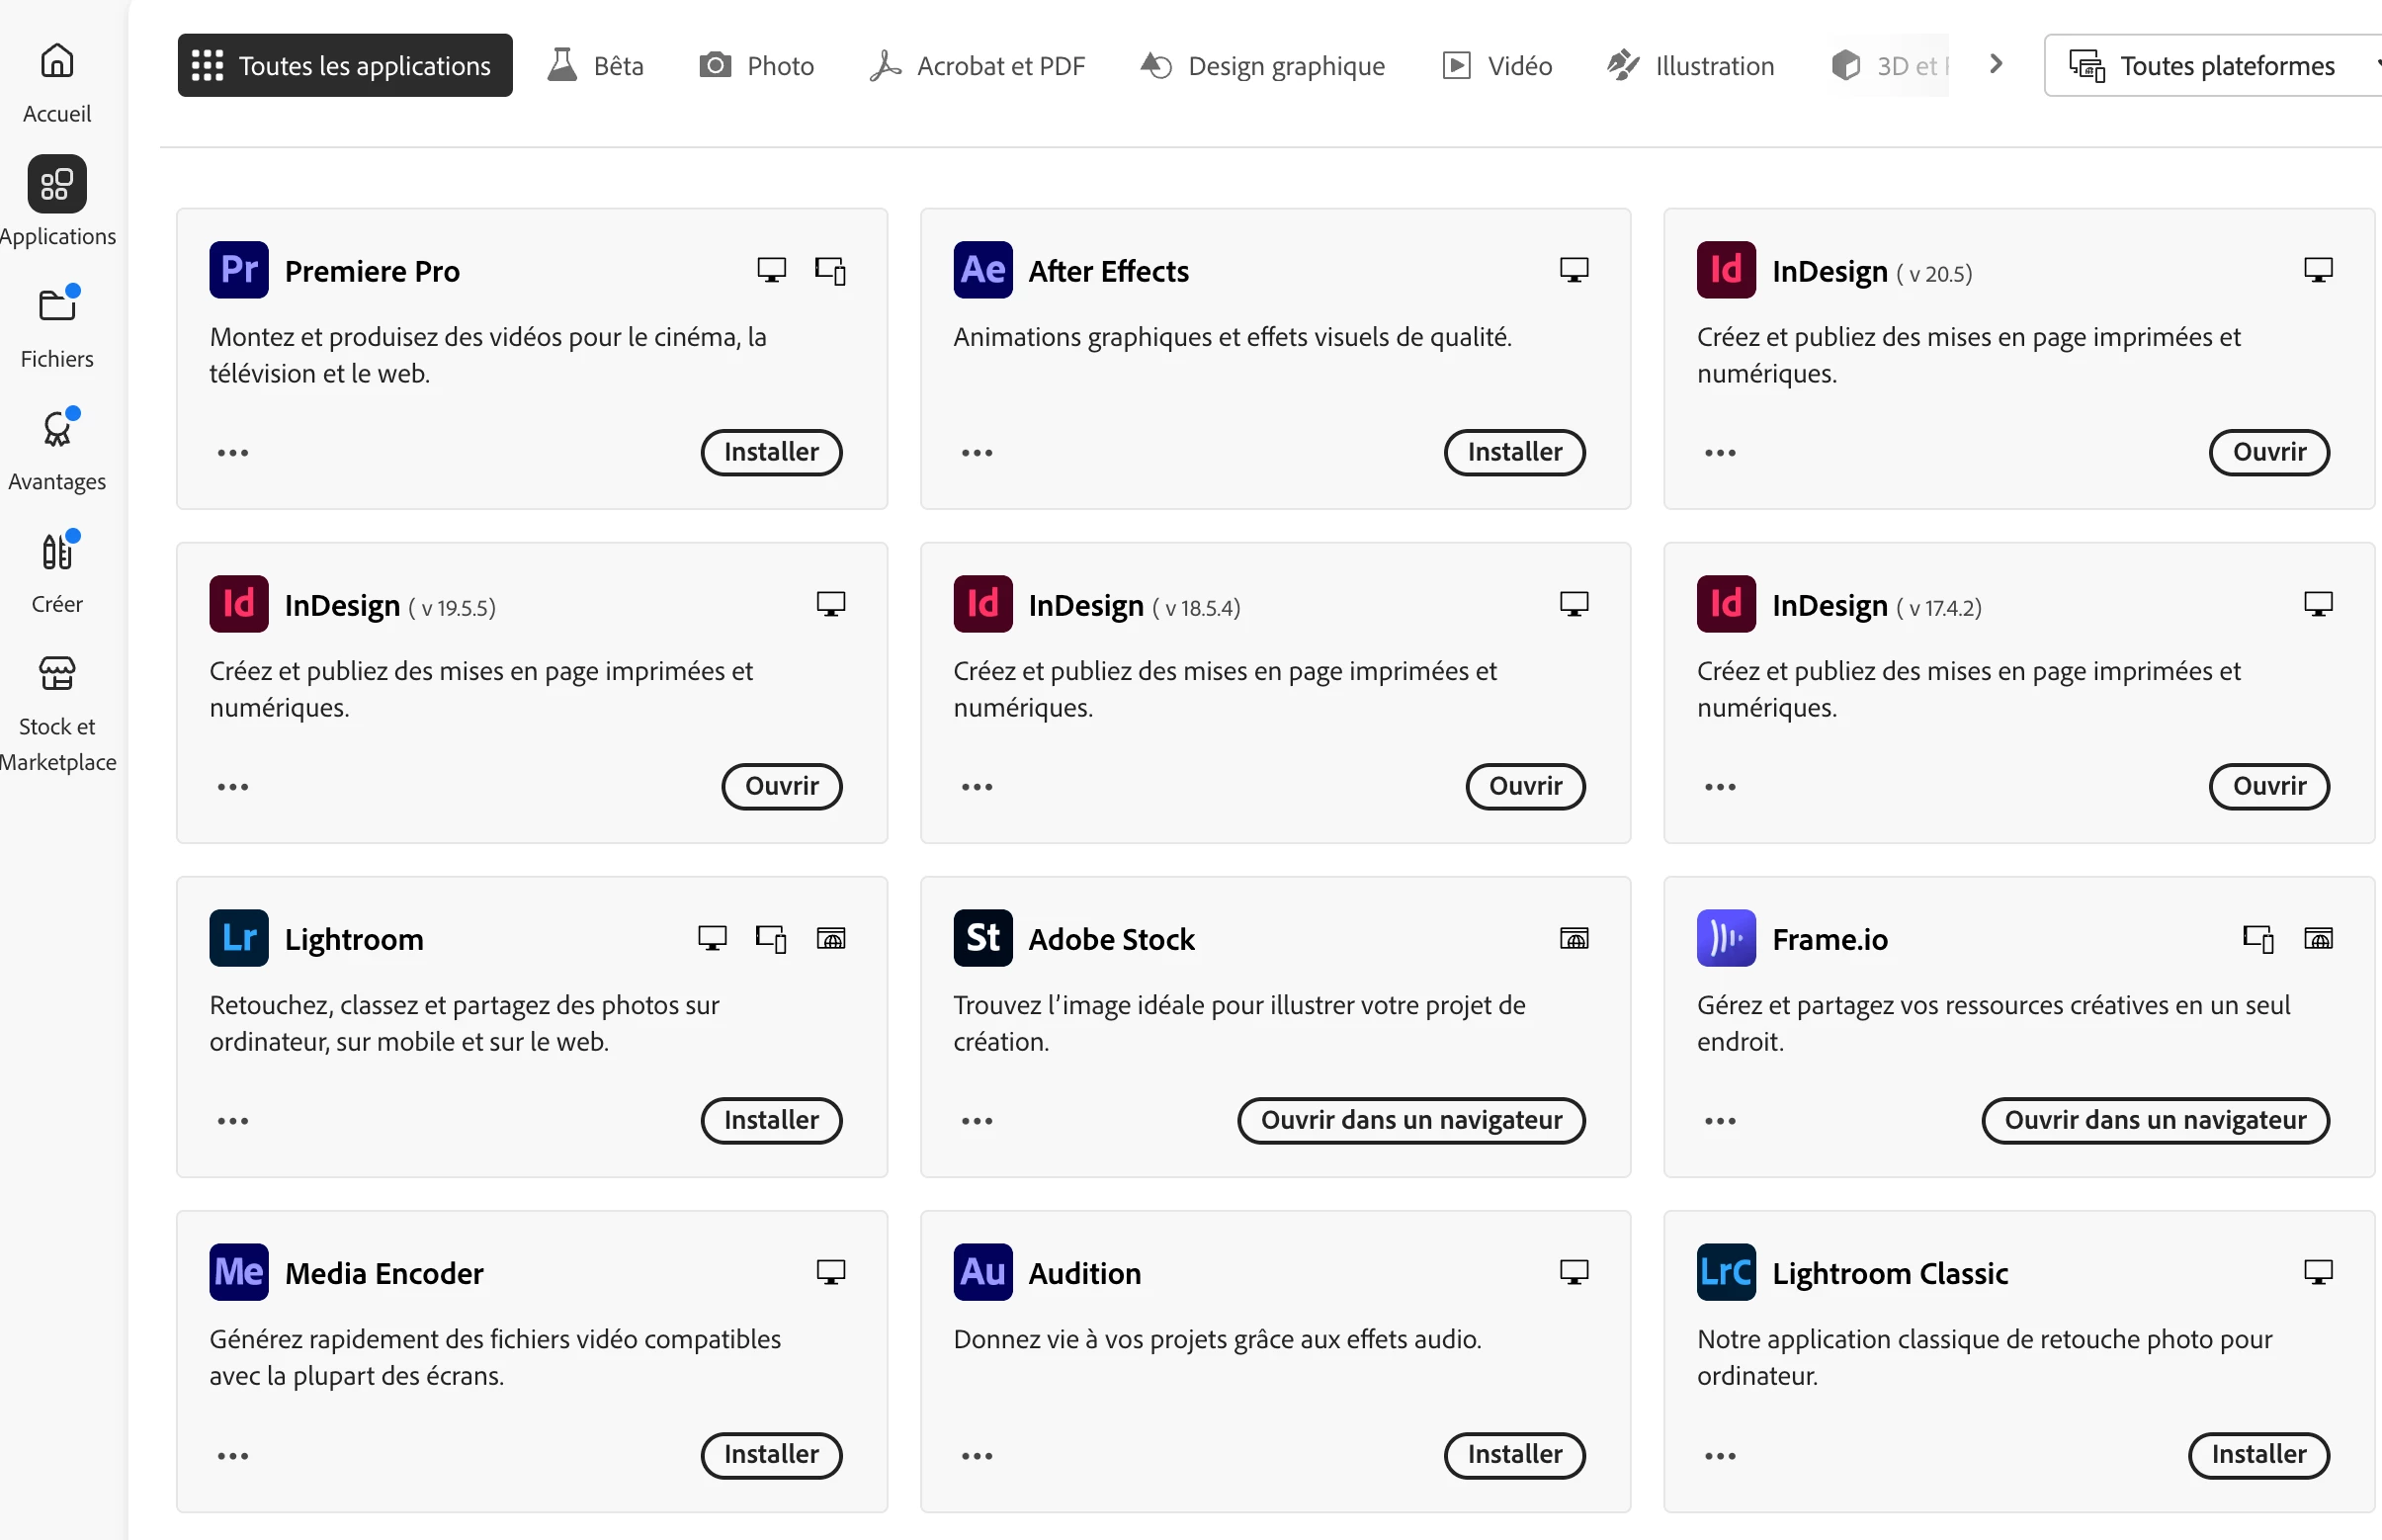The height and width of the screenshot is (1540, 2382).
Task: Open Frame.io in a browser
Action: pos(2154,1120)
